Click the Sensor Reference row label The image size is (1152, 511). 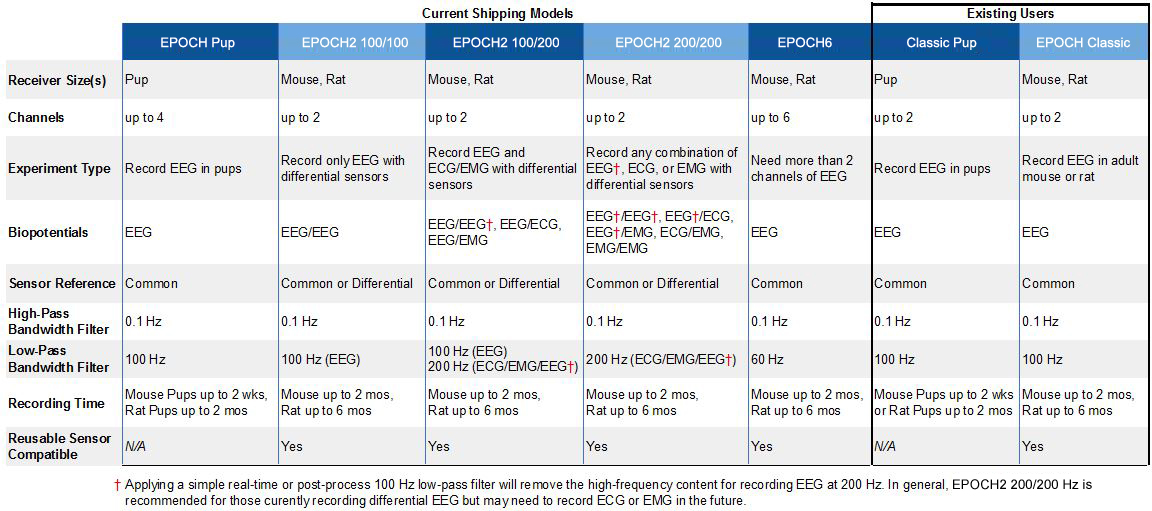[62, 283]
